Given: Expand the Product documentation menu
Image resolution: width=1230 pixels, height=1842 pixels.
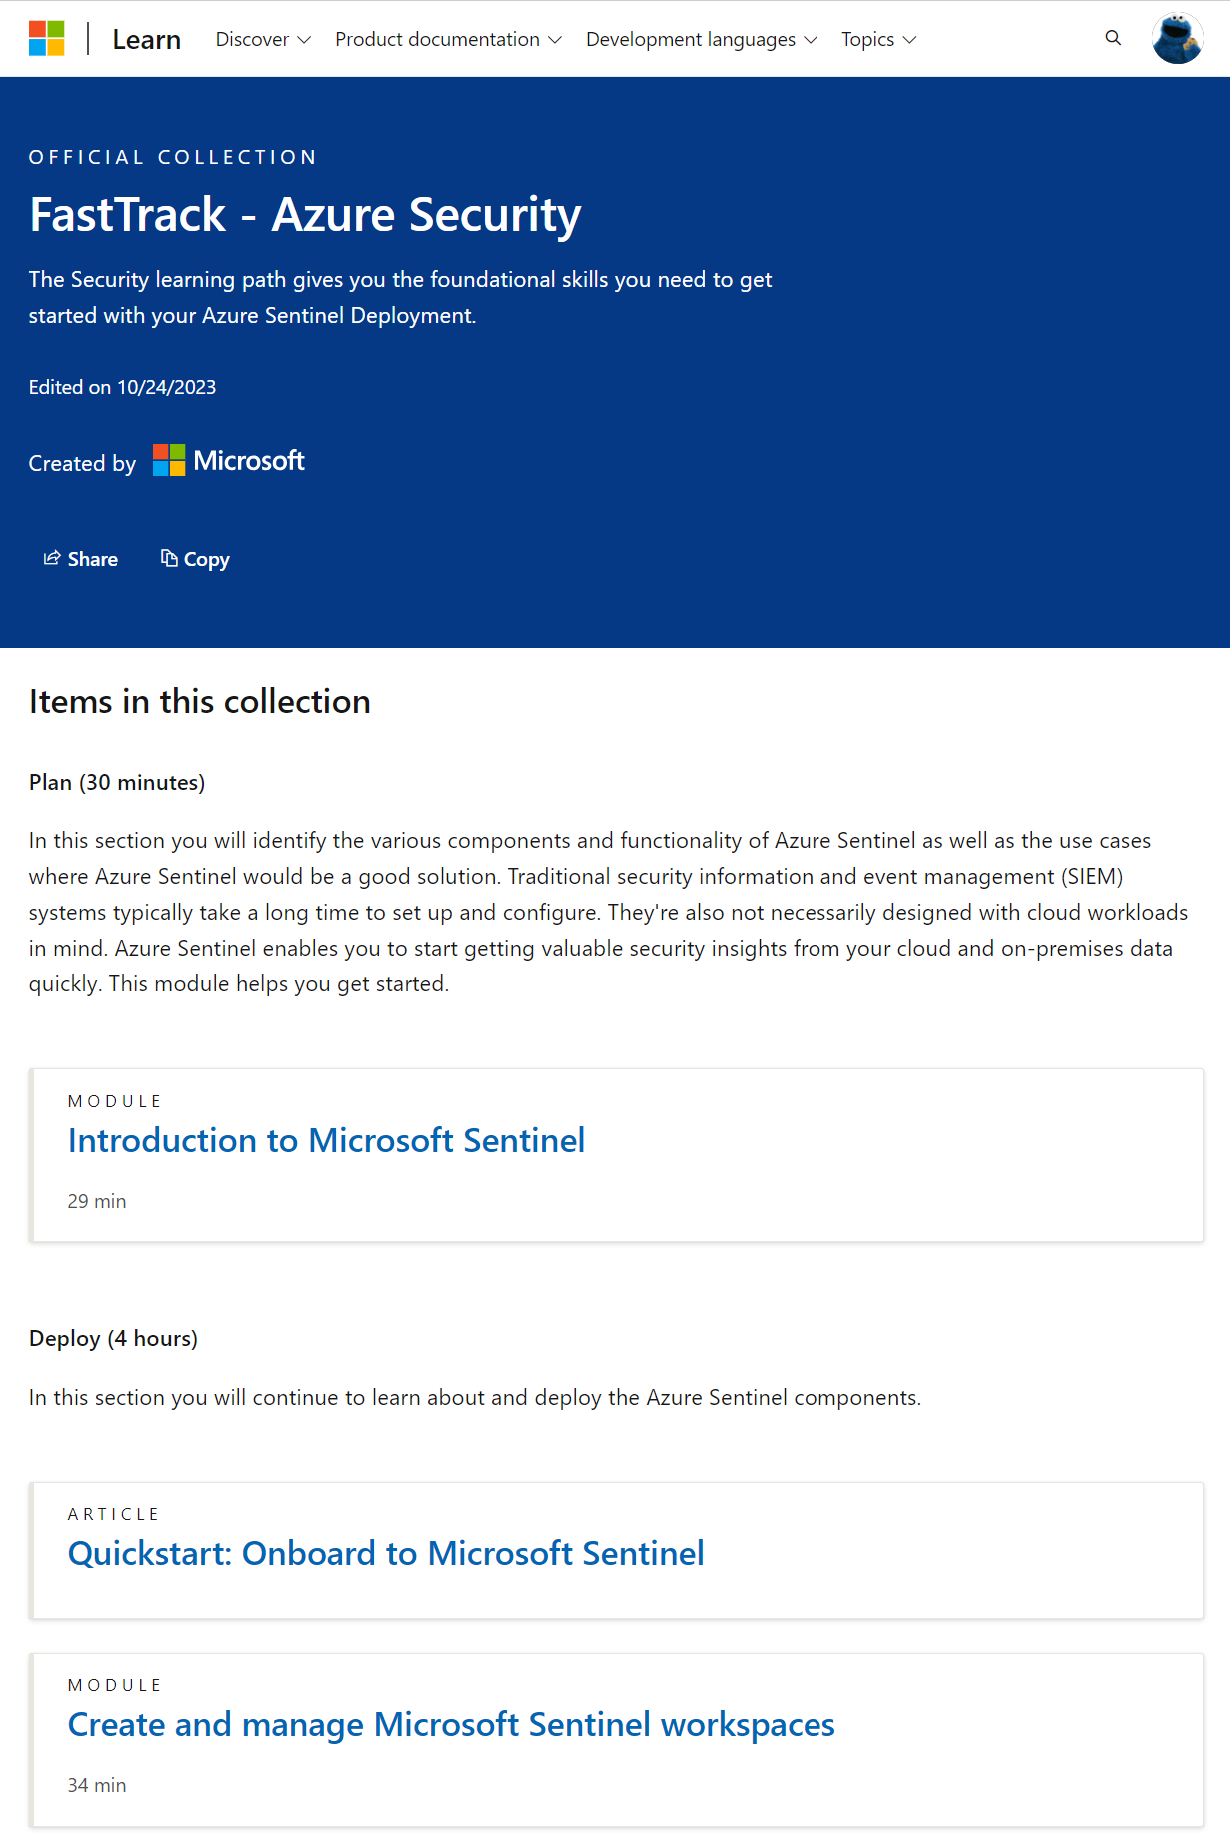Looking at the screenshot, I should point(448,39).
